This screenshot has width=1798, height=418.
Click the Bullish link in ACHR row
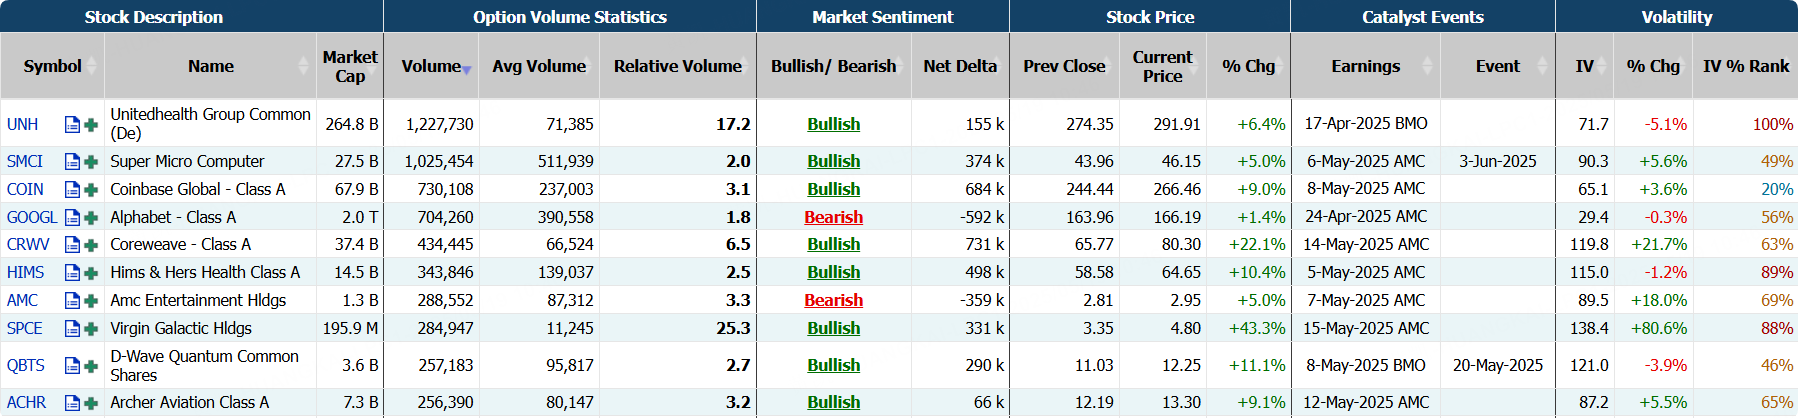tap(833, 402)
